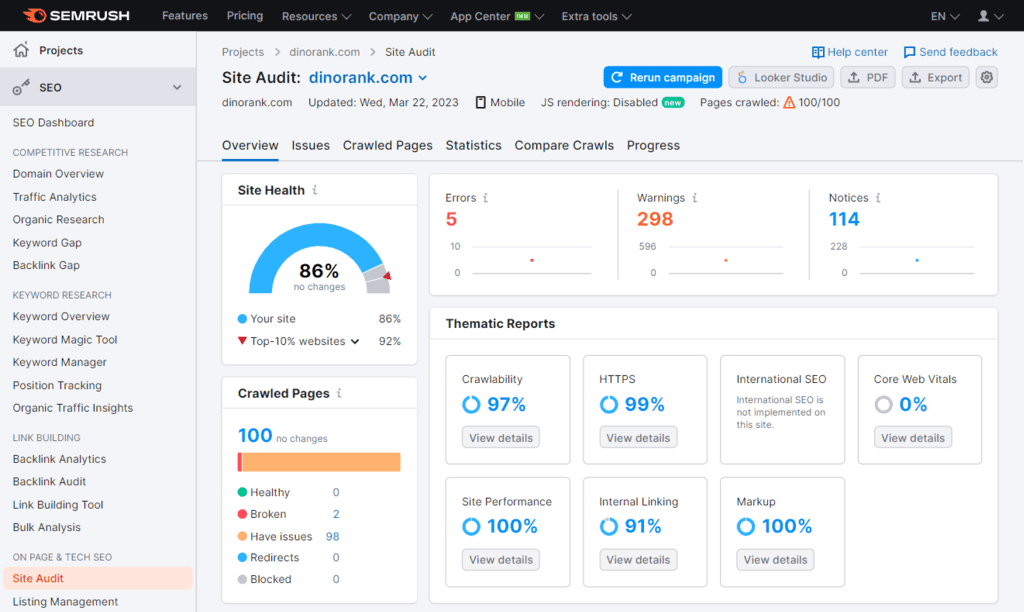Image resolution: width=1024 pixels, height=612 pixels.
Task: Switch to the Progress tab
Action: coord(653,145)
